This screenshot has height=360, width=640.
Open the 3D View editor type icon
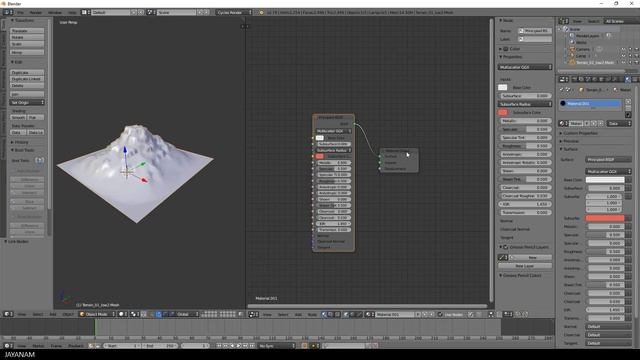(7, 314)
